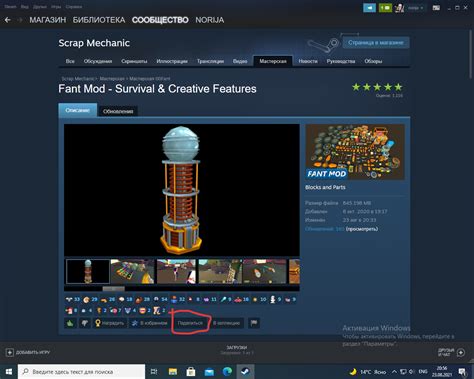Select the second screenshot thumbnail

(133, 271)
